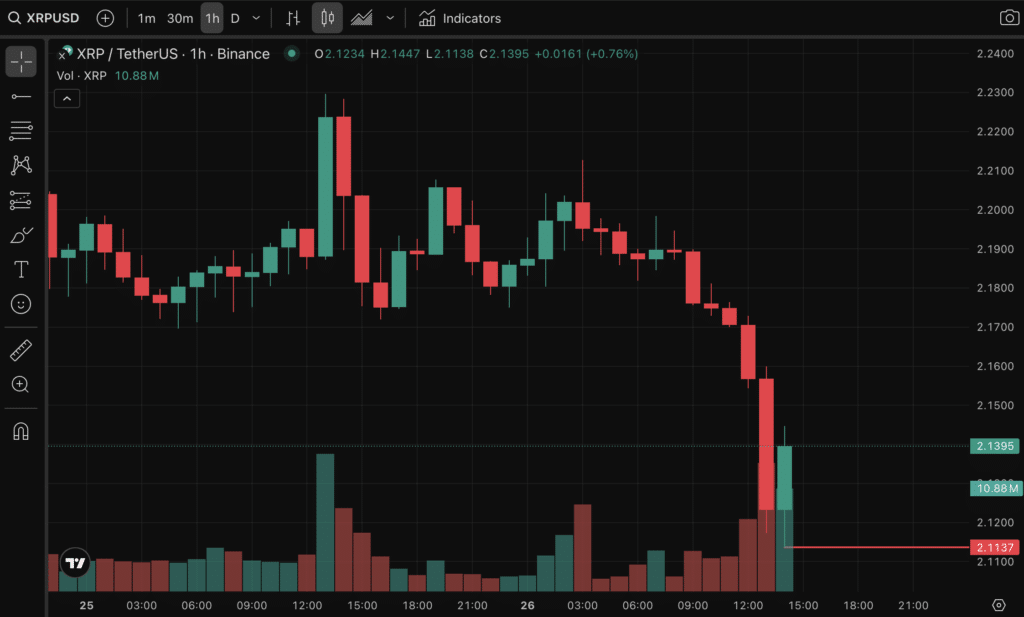Click the XRP / TetherUS symbol title
1024x617 pixels.
[173, 54]
